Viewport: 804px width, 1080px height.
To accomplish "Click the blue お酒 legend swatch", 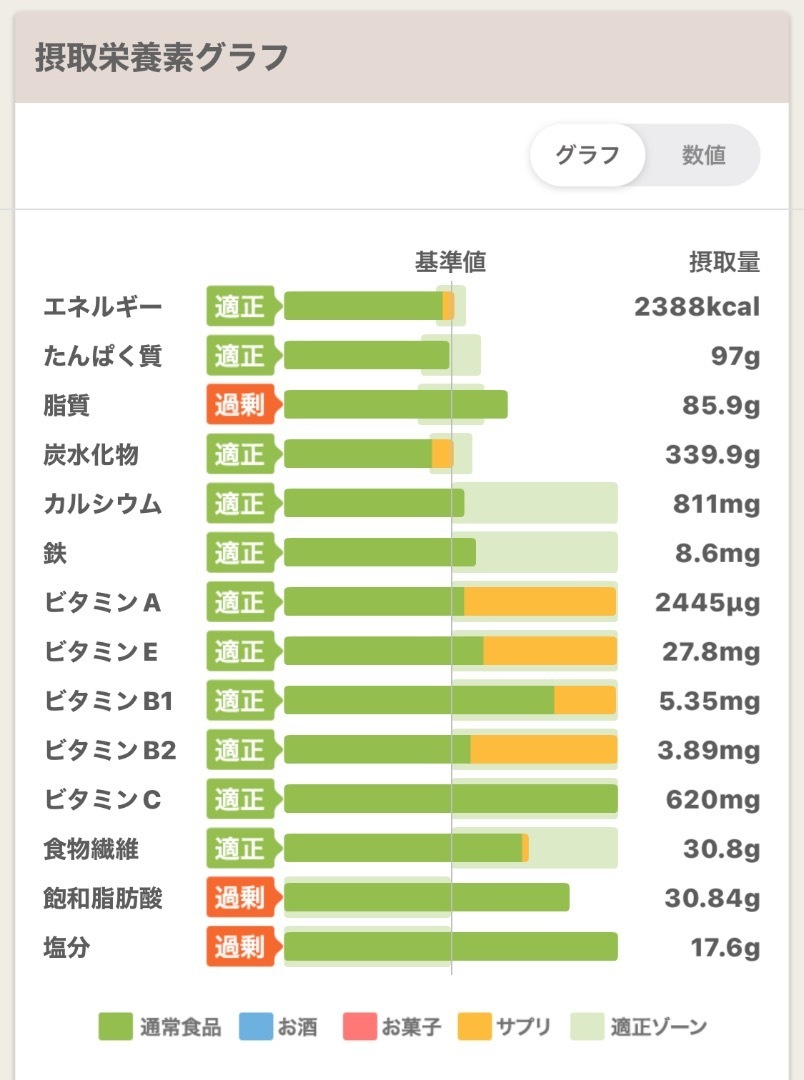I will [x=255, y=1027].
